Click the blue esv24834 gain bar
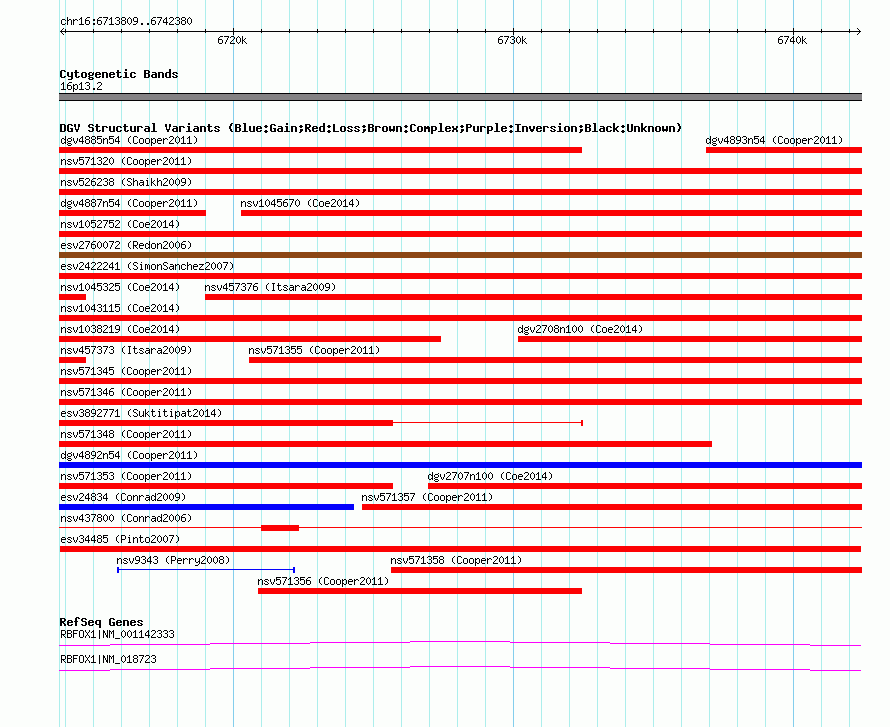This screenshot has width=890, height=727. click(207, 507)
